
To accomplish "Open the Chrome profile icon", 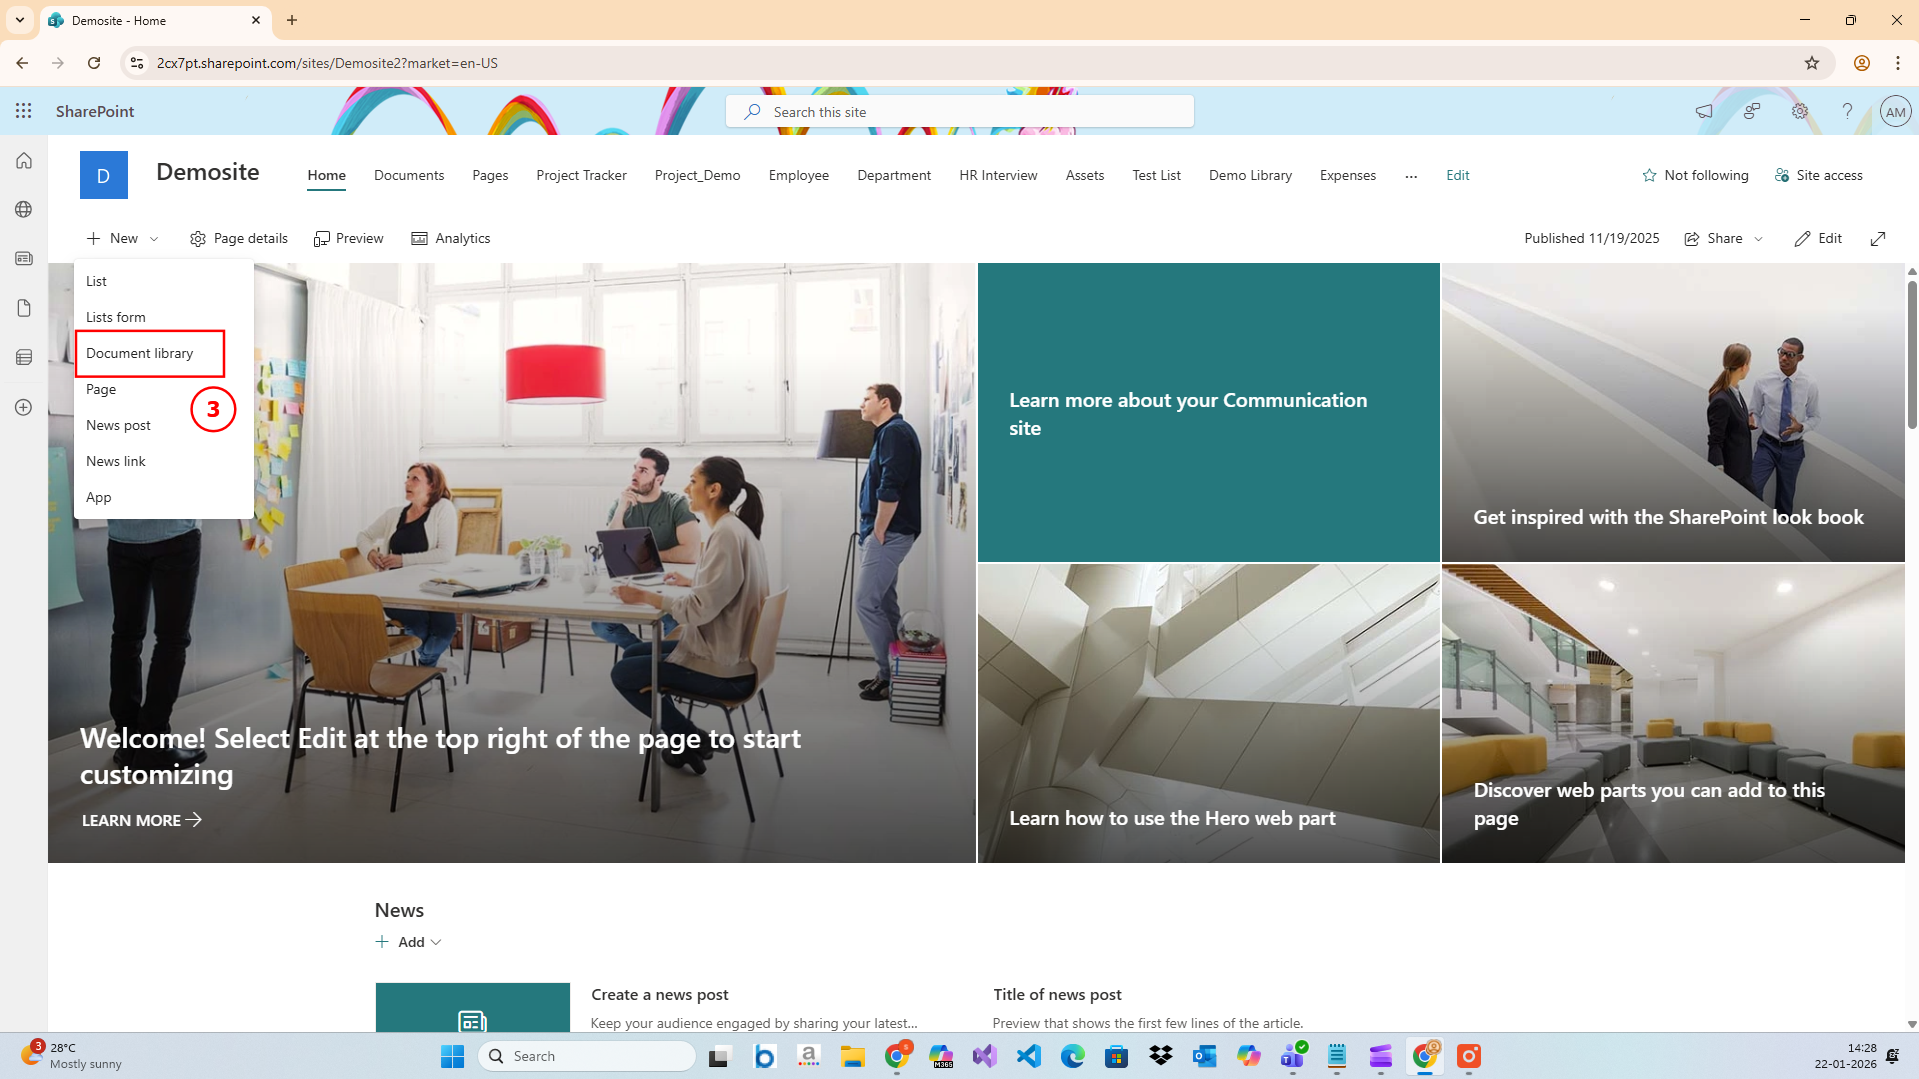I will 1862,63.
